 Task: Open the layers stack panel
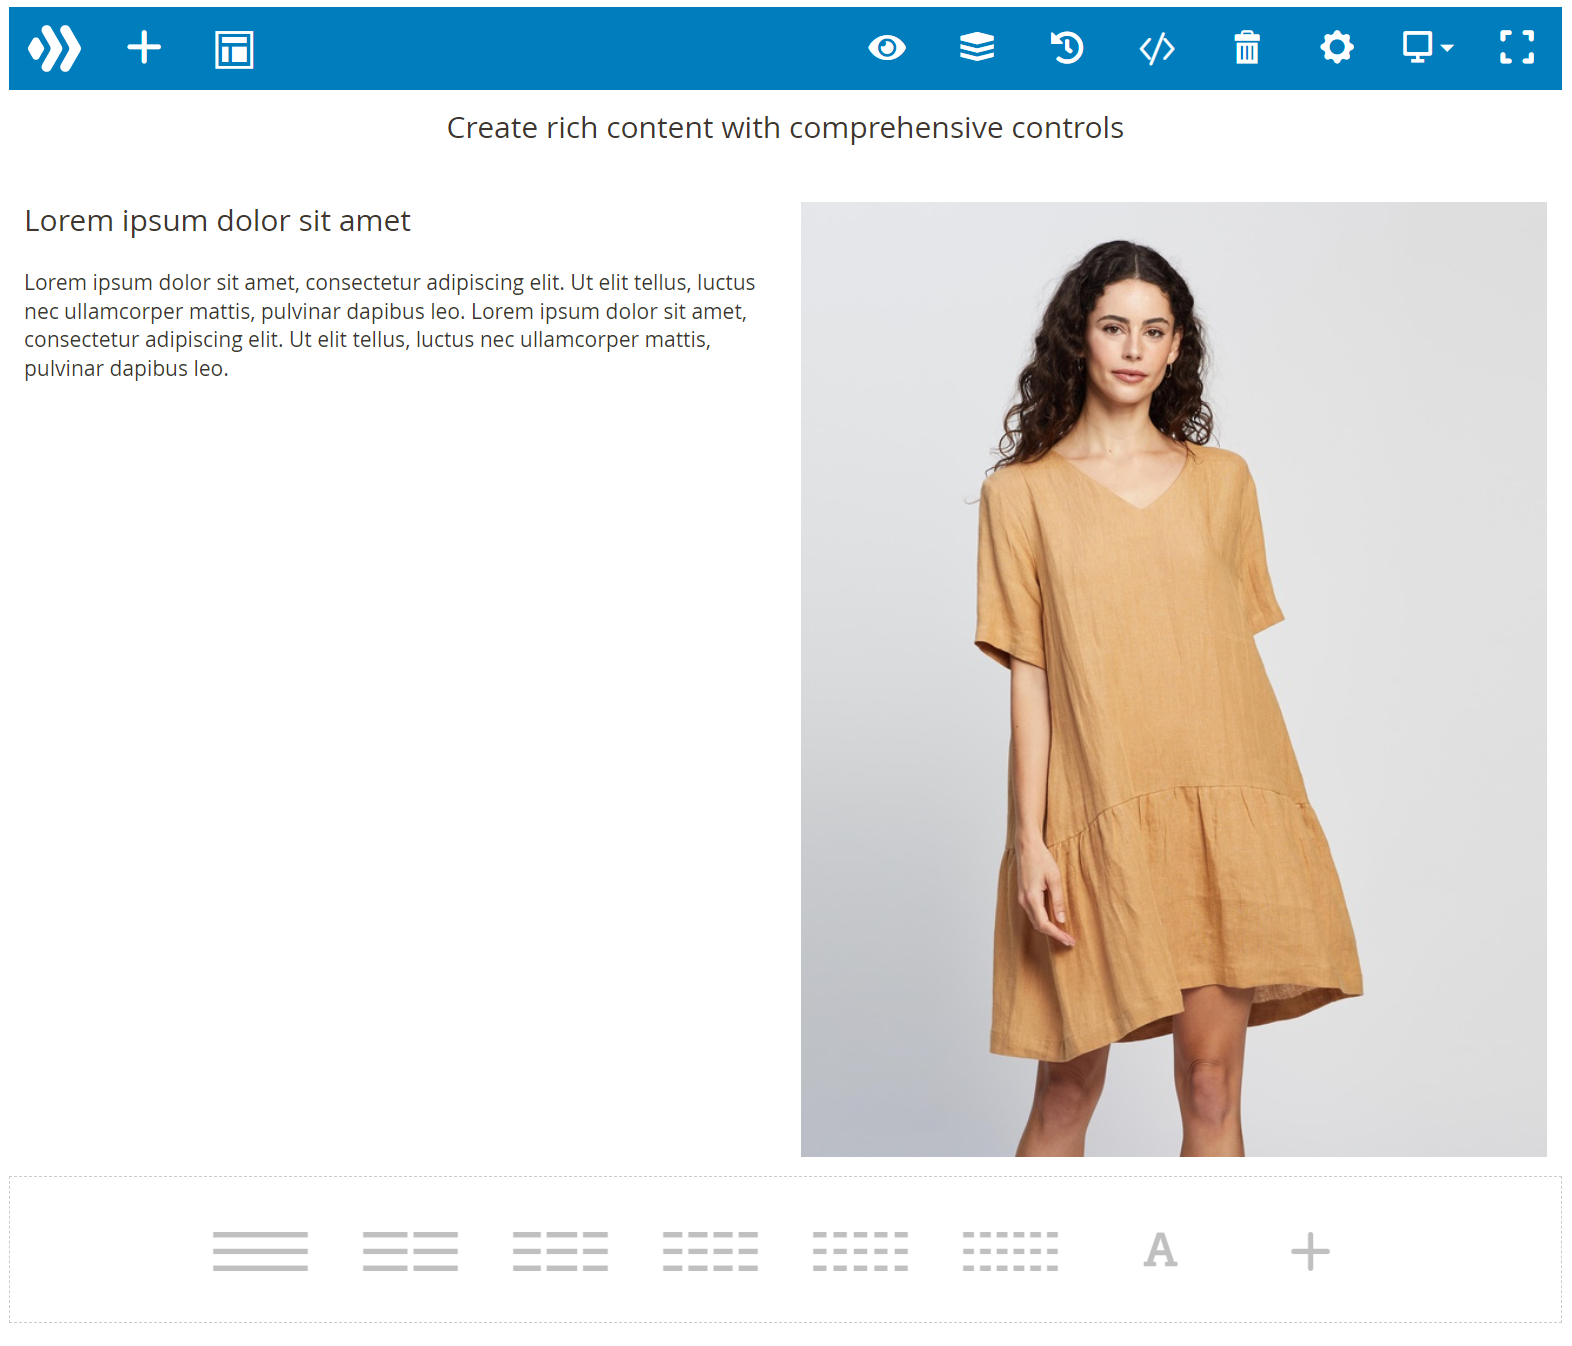coord(977,47)
